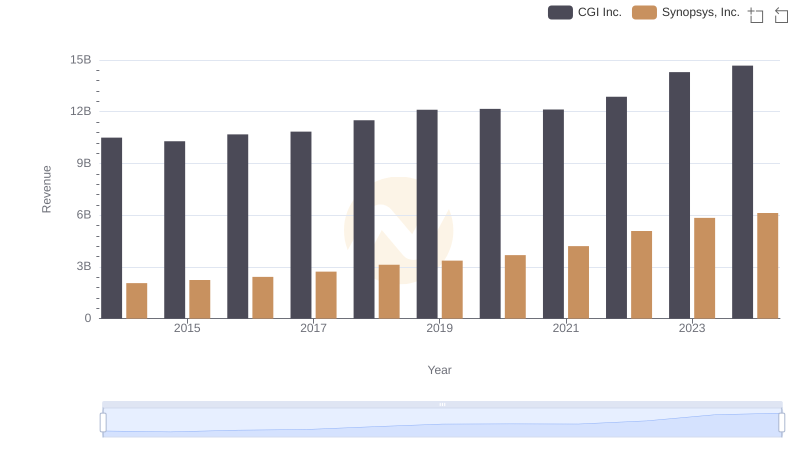Screen dimensions: 800x461
Task: Click the x-axis label 2021
Action: 566,328
